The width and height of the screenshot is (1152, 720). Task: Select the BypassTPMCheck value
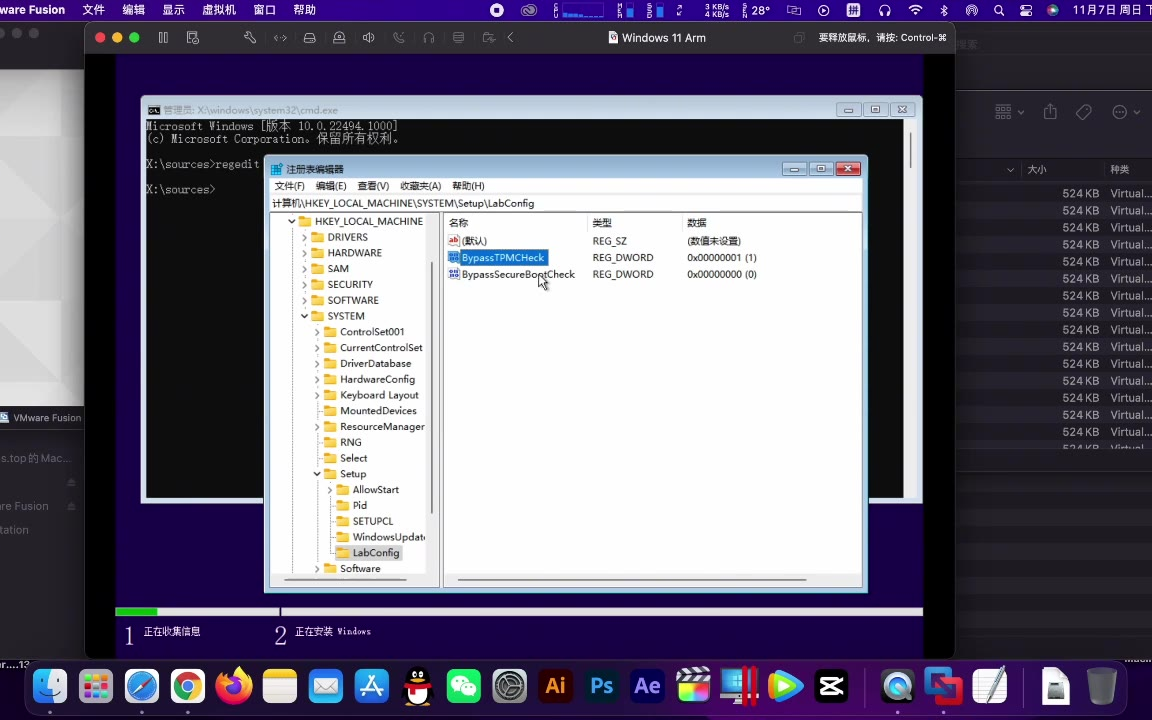pyautogui.click(x=503, y=257)
